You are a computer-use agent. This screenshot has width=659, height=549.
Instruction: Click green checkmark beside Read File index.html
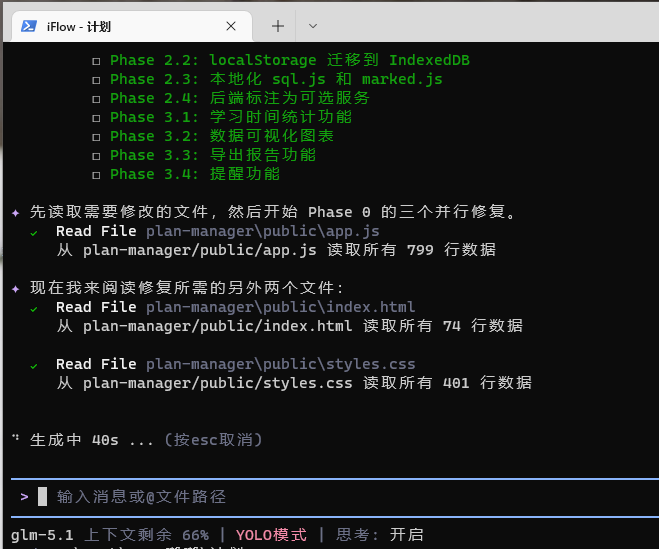tap(34, 307)
